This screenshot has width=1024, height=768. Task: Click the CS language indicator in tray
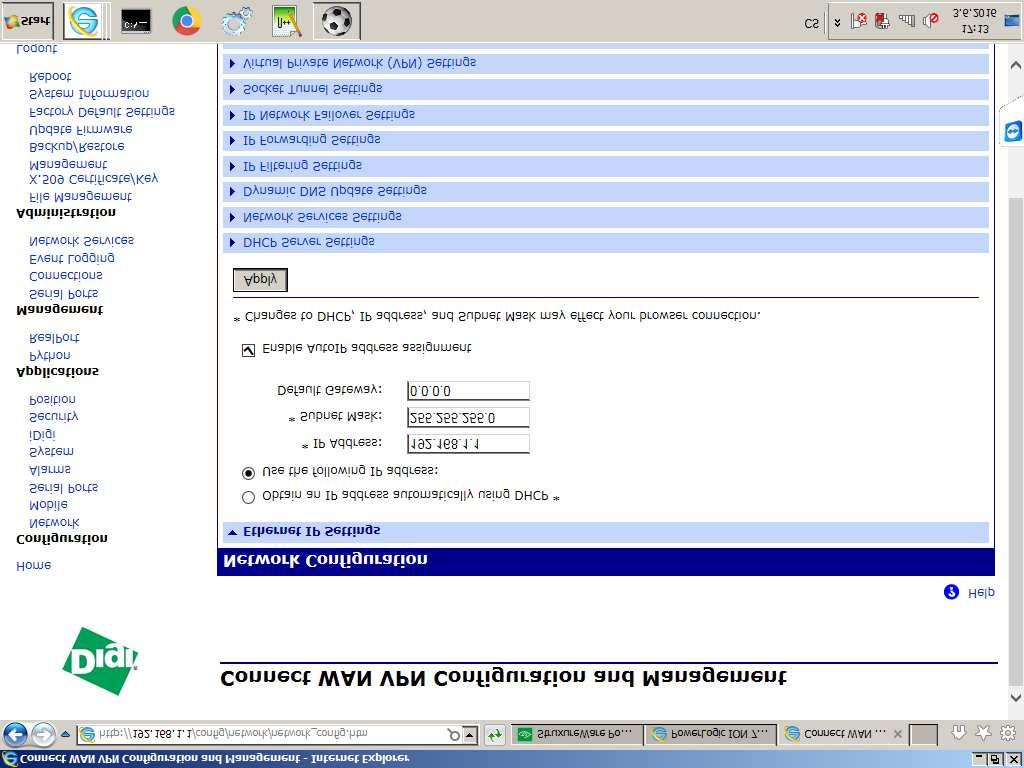tap(811, 24)
